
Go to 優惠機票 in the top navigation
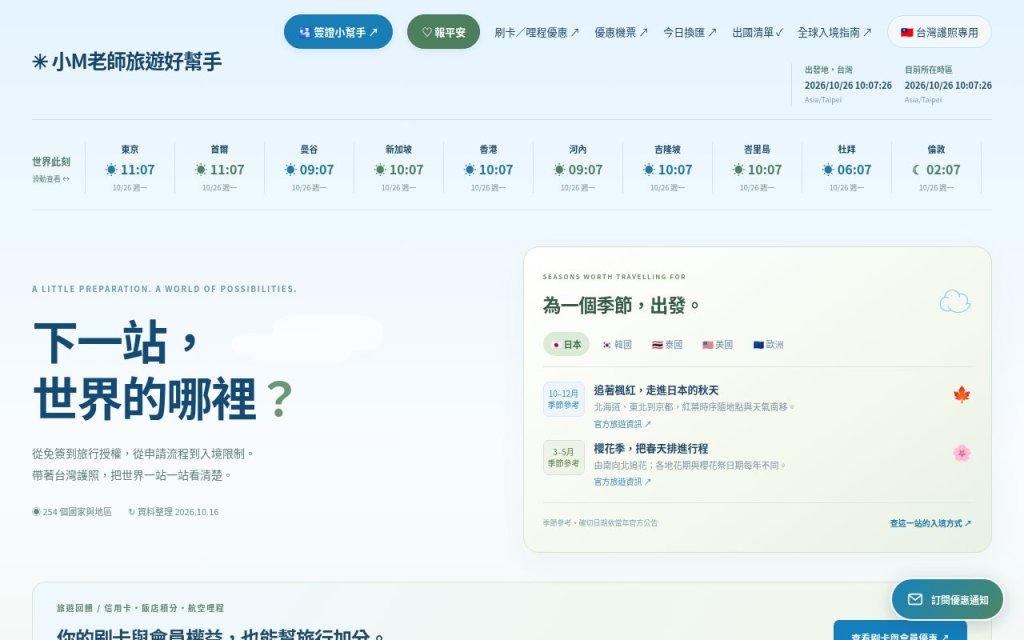(x=621, y=33)
